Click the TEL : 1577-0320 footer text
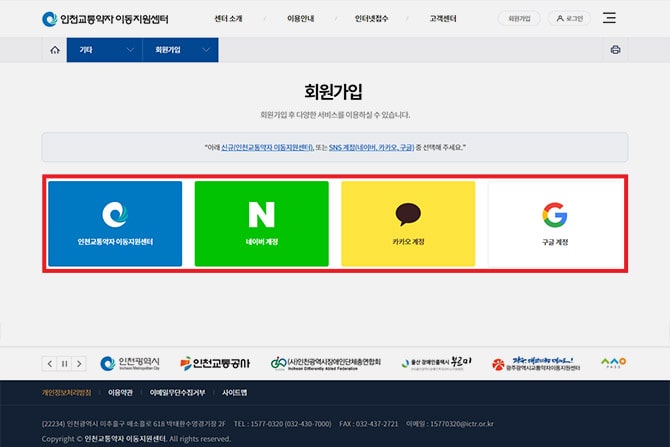 click(x=282, y=424)
